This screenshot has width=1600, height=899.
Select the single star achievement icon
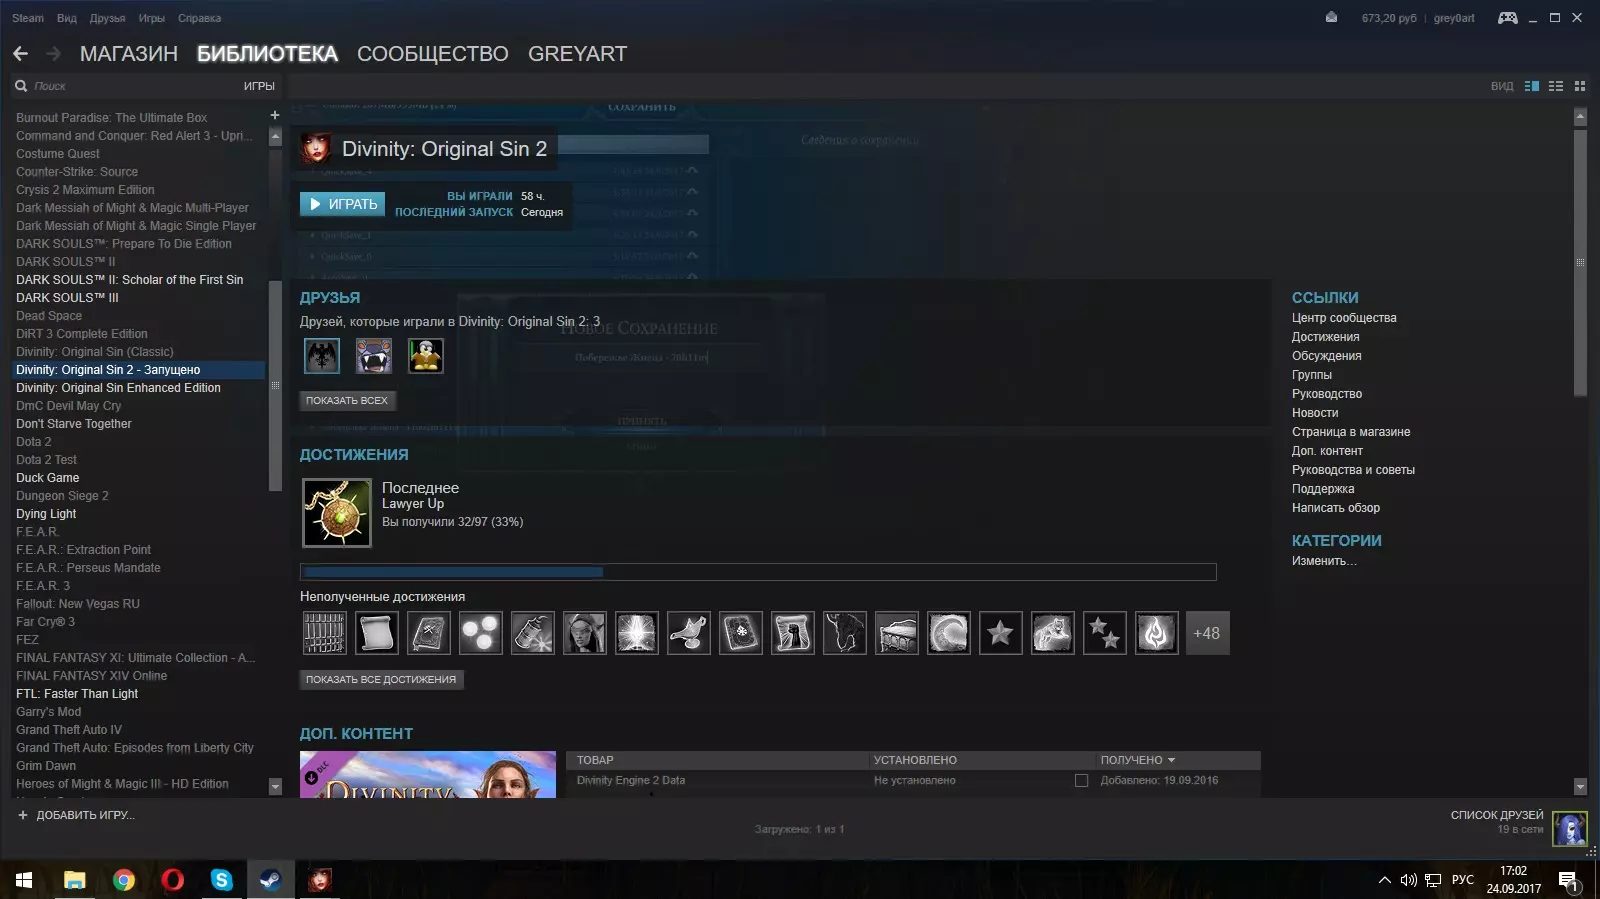click(x=1001, y=633)
